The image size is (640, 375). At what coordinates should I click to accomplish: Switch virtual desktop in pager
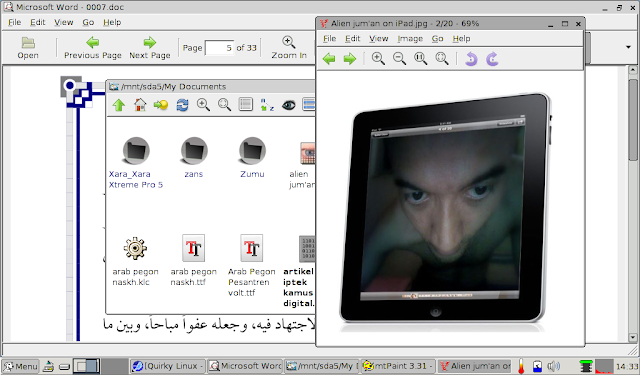point(86,366)
